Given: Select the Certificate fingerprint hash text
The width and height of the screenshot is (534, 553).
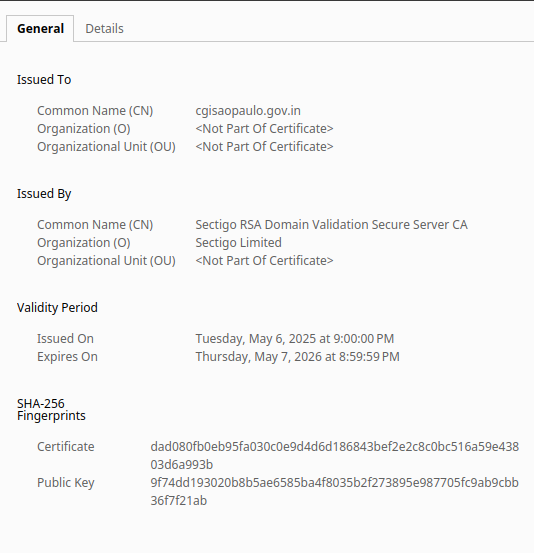Looking at the screenshot, I should click(x=335, y=456).
